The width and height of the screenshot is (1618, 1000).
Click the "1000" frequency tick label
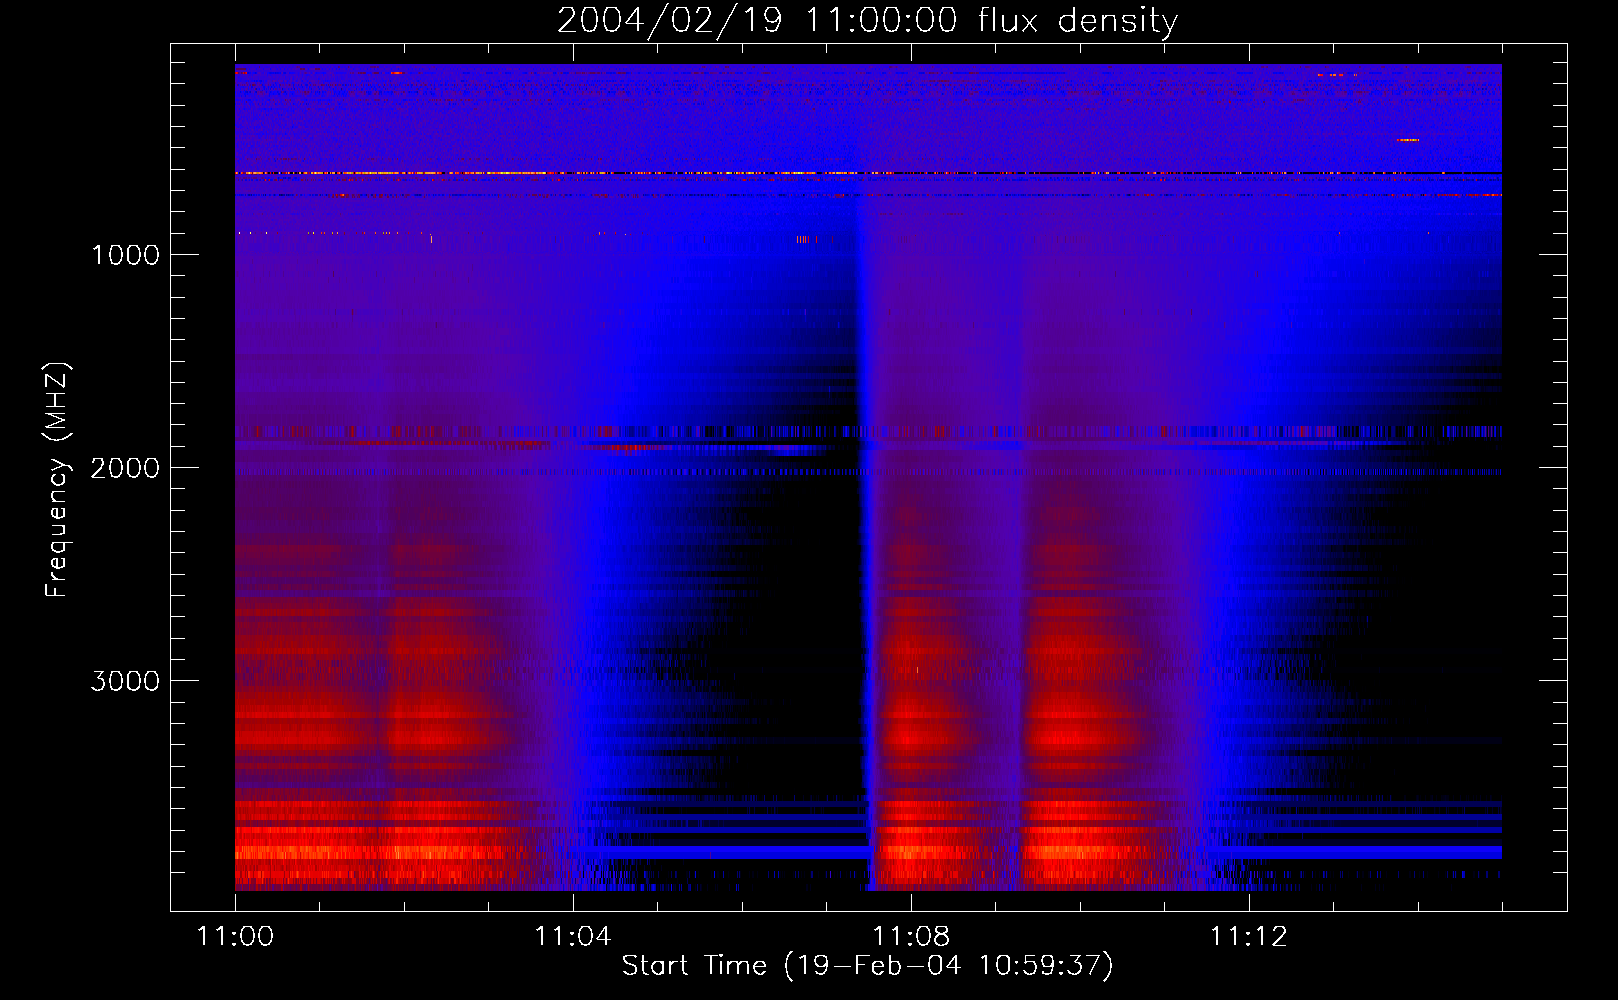pos(125,255)
